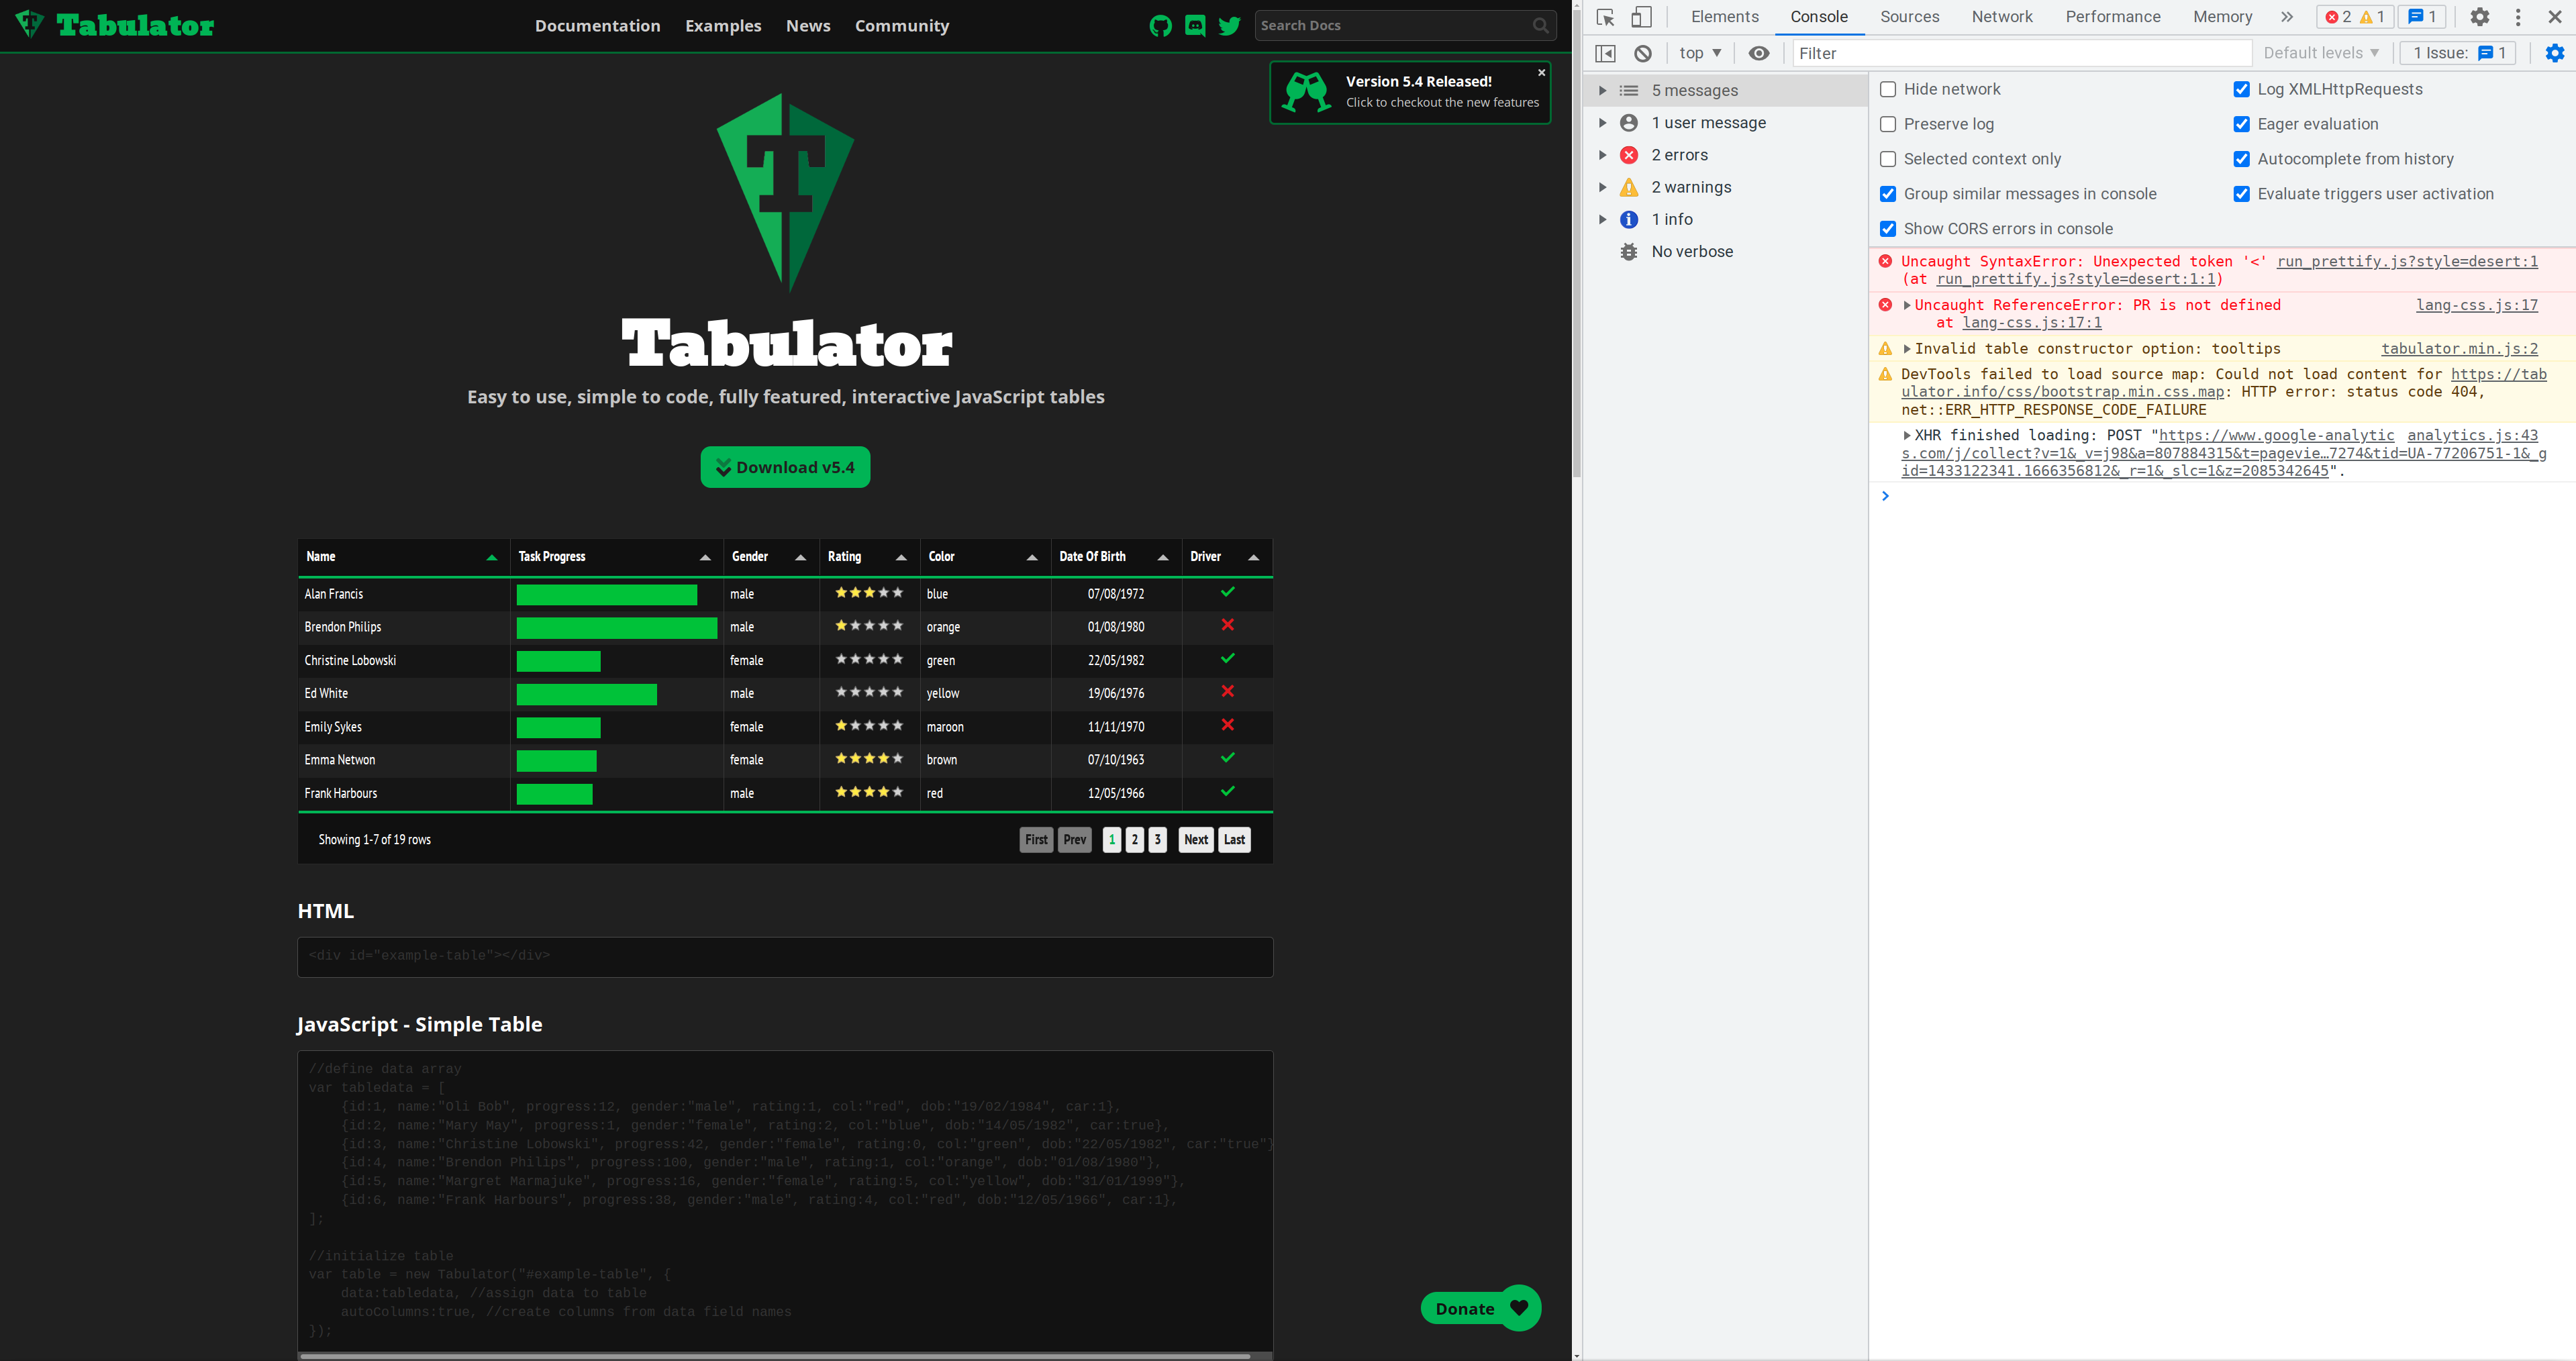Click the Tabulator logo
The image size is (2576, 1361).
[113, 24]
